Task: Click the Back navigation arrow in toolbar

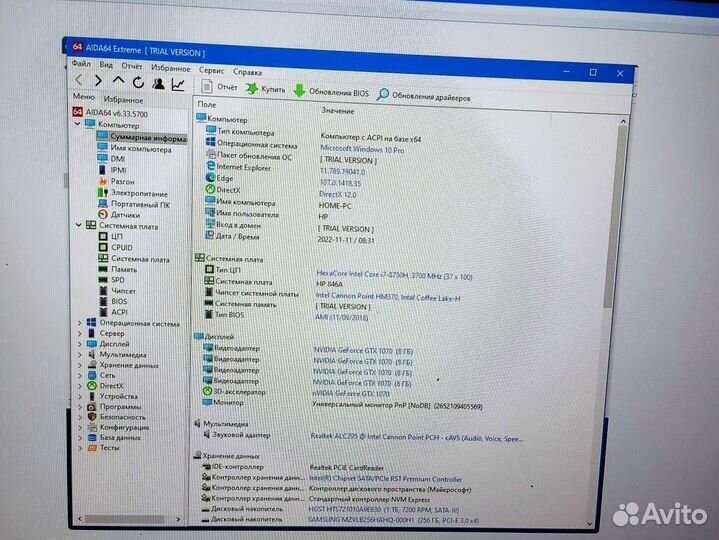Action: tap(79, 80)
